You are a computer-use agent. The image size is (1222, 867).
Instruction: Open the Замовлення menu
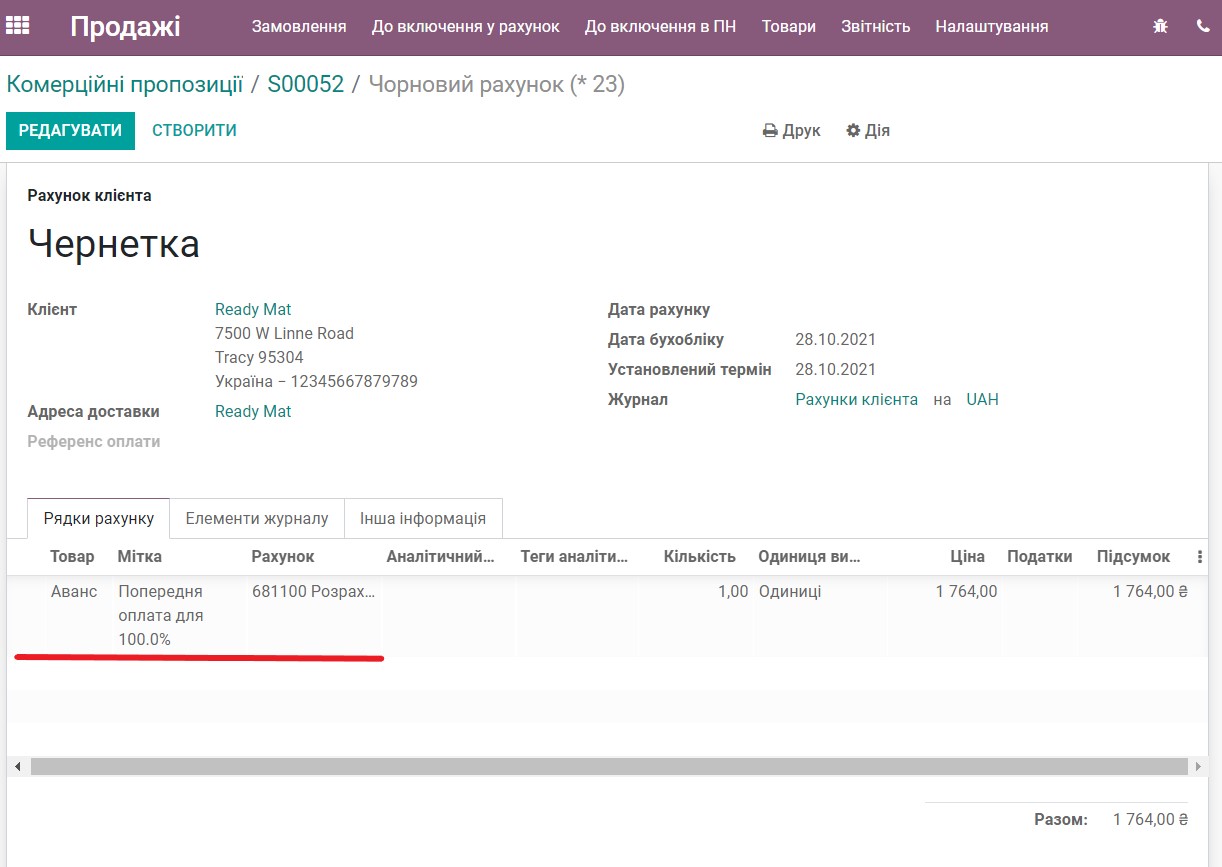(x=299, y=28)
